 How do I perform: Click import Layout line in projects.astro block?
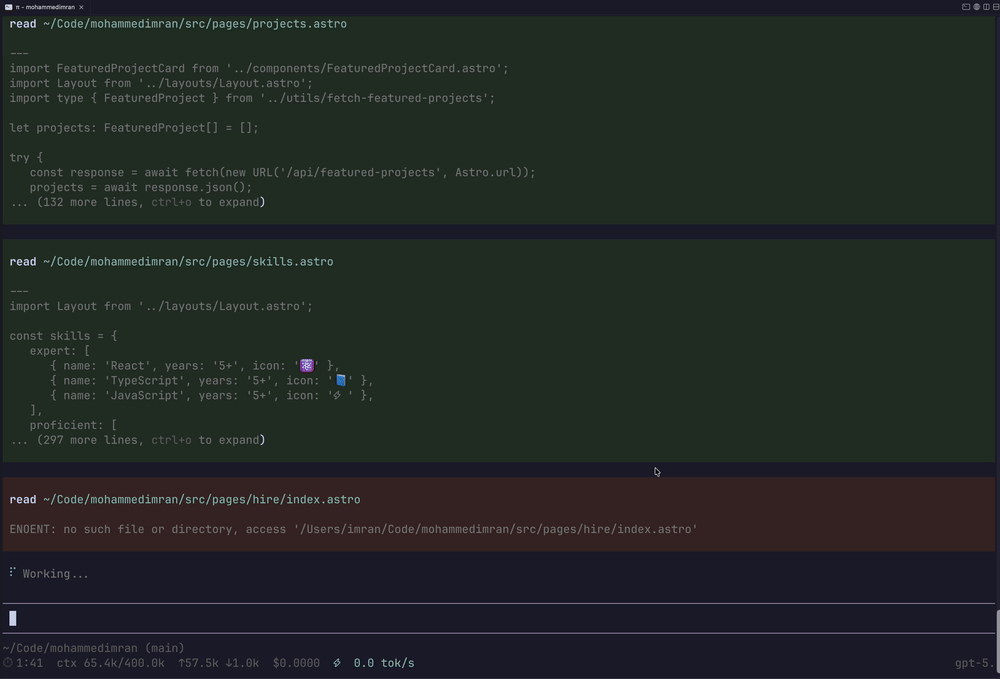coord(161,84)
